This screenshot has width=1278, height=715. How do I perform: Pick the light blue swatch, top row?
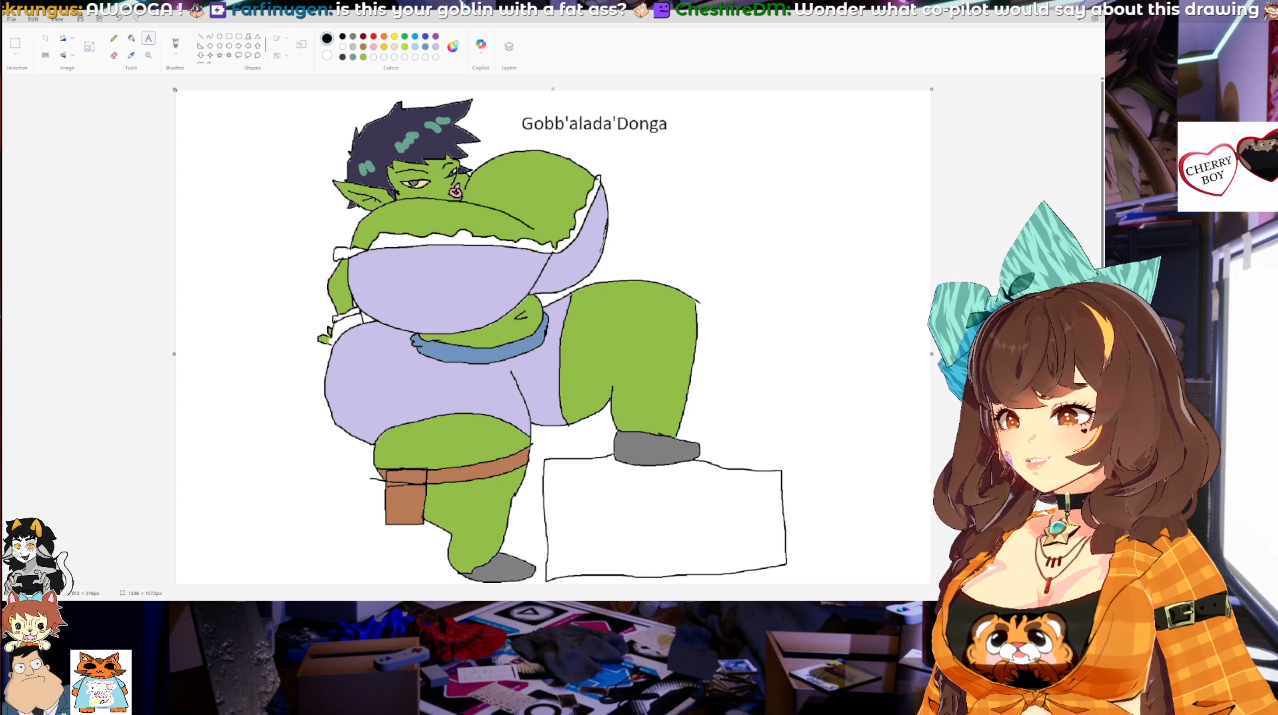pyautogui.click(x=415, y=36)
